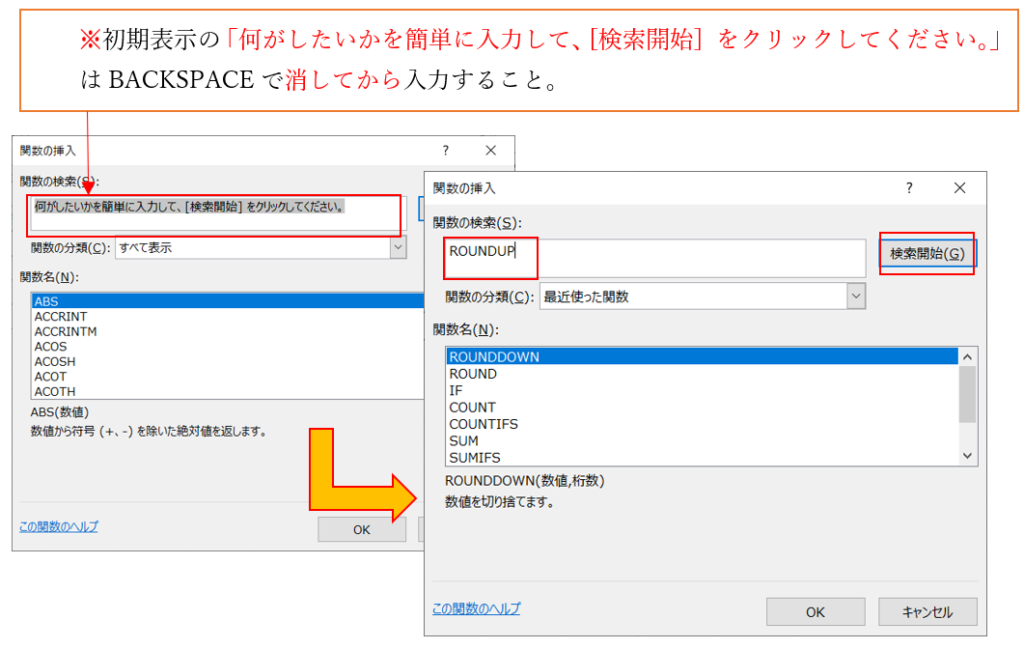The width and height of the screenshot is (1024, 649).
Task: Click the function list scroll-down arrow
Action: point(967,456)
